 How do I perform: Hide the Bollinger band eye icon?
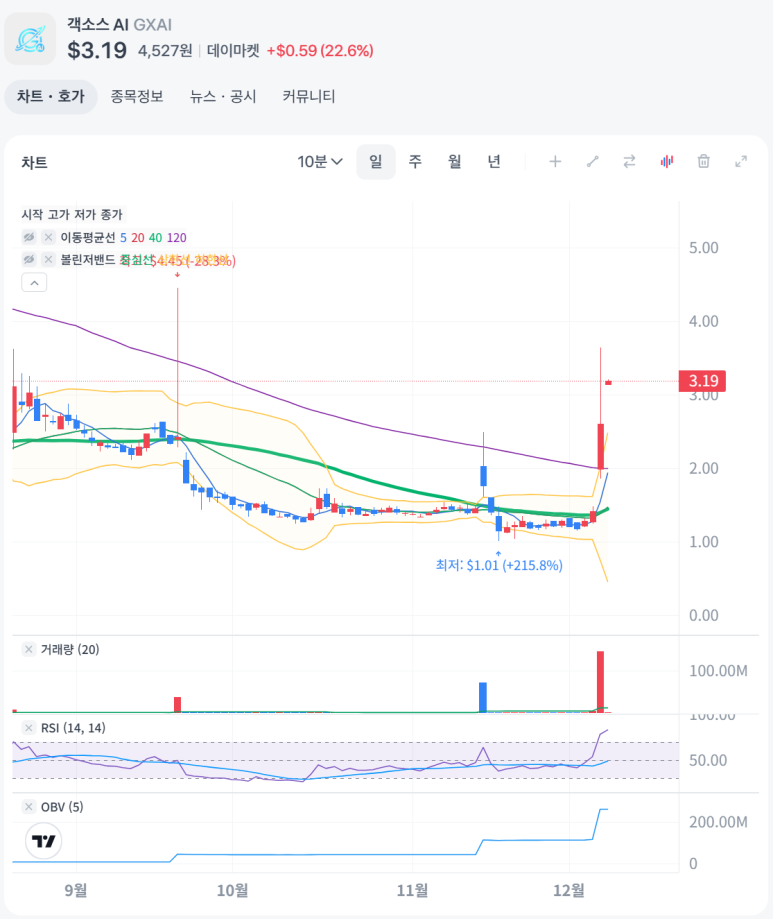(29, 259)
